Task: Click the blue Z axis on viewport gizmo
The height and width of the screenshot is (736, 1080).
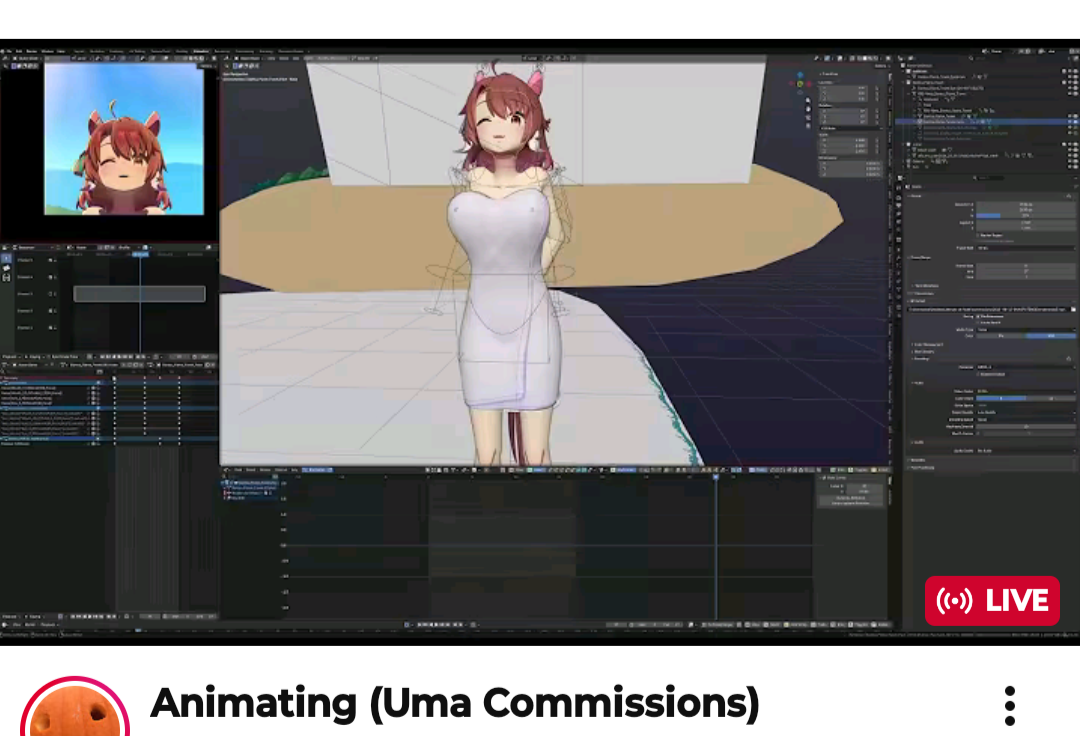Action: click(800, 74)
